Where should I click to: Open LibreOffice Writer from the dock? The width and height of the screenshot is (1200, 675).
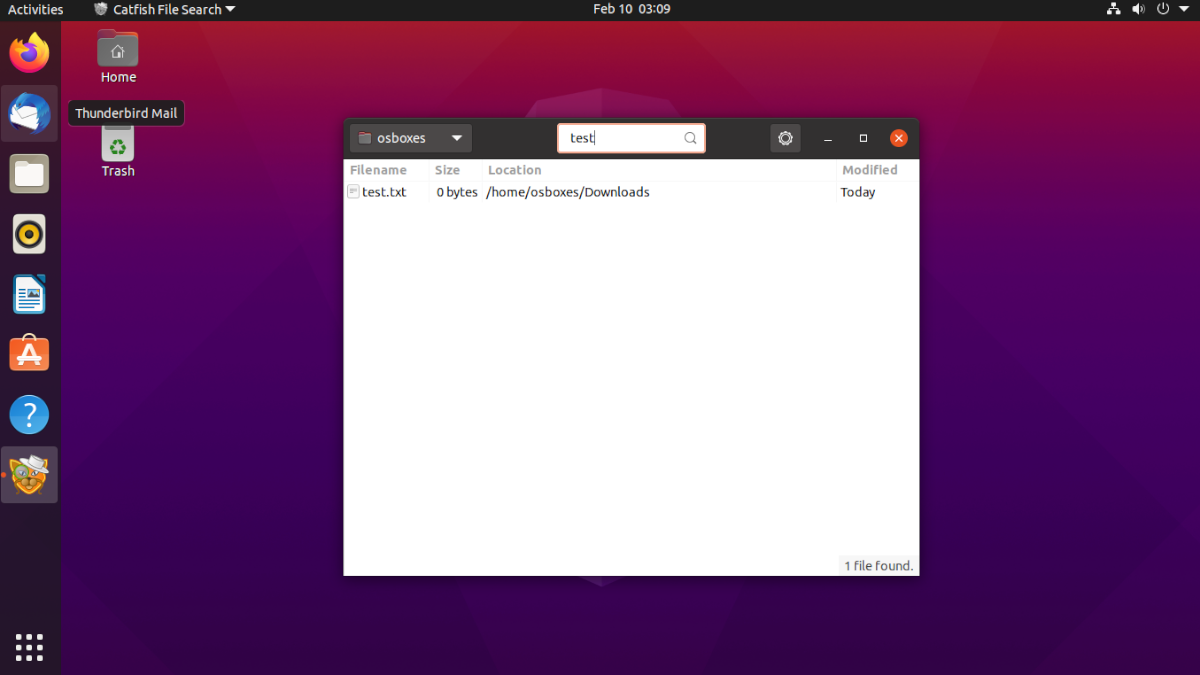tap(29, 293)
